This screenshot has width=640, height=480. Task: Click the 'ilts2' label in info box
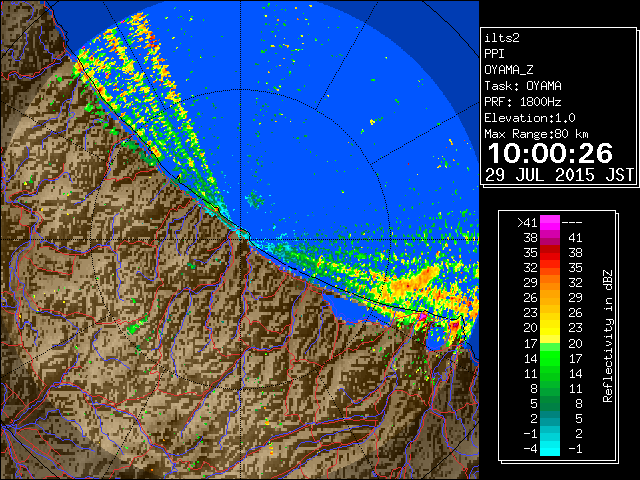[x=502, y=38]
